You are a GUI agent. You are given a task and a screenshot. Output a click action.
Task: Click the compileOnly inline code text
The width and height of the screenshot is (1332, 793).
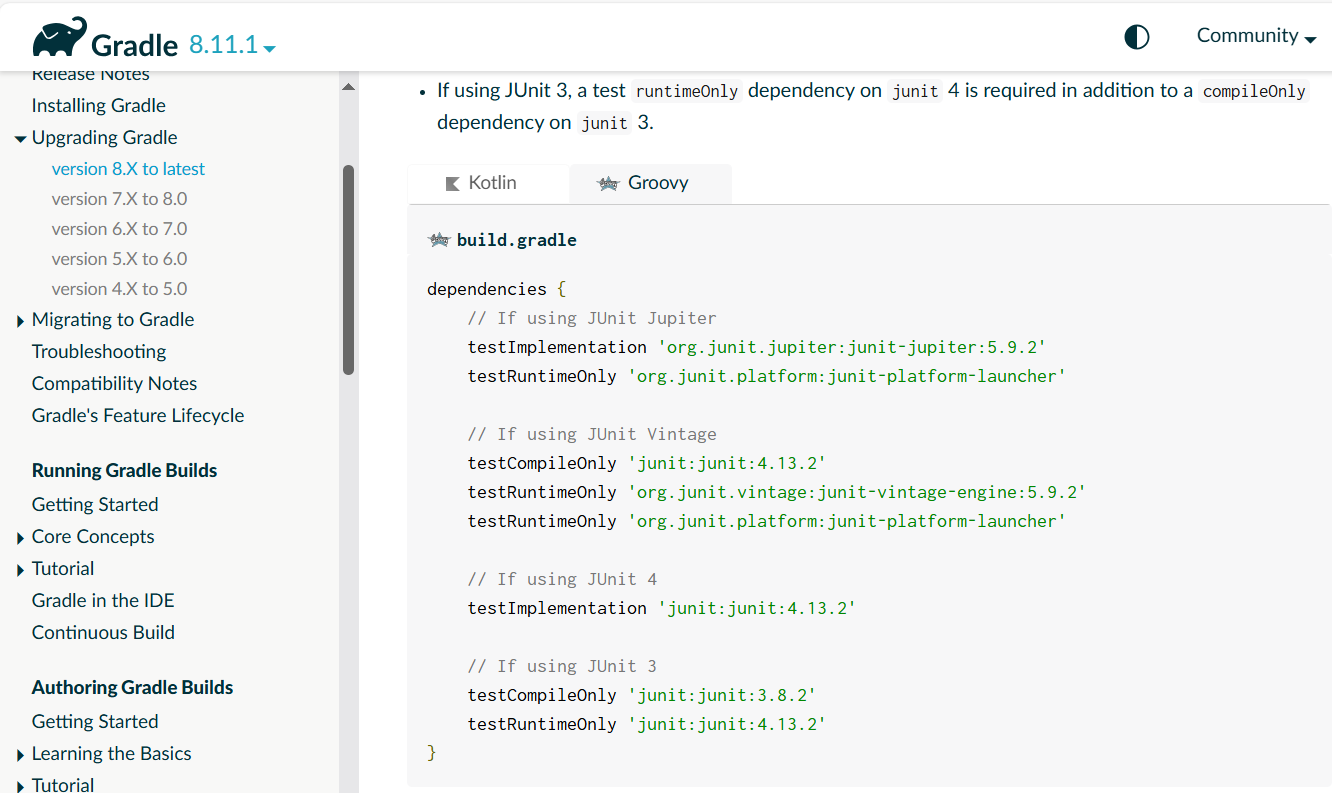[x=1254, y=91]
